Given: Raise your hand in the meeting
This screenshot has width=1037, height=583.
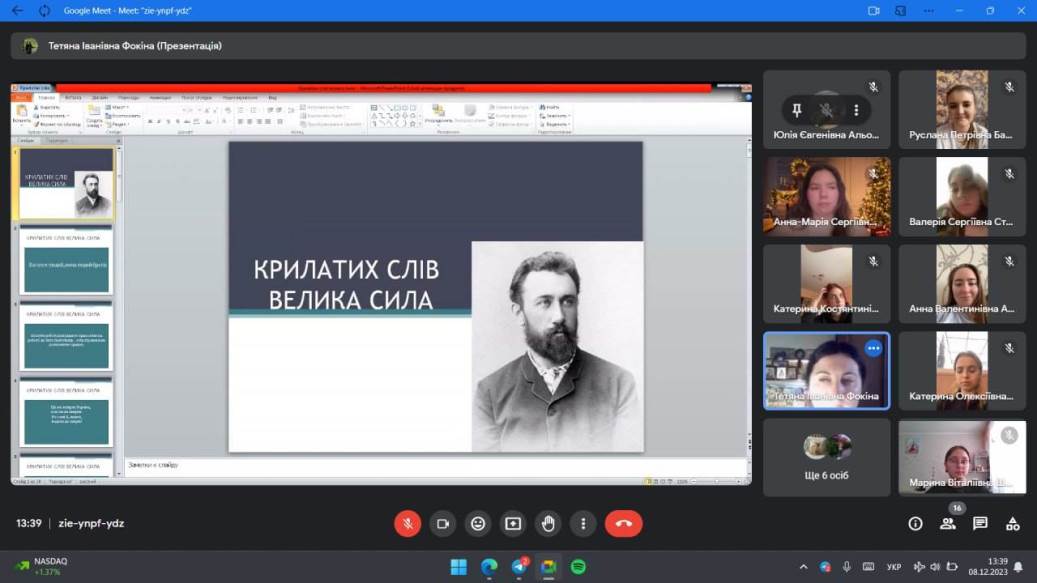Looking at the screenshot, I should click(x=548, y=523).
